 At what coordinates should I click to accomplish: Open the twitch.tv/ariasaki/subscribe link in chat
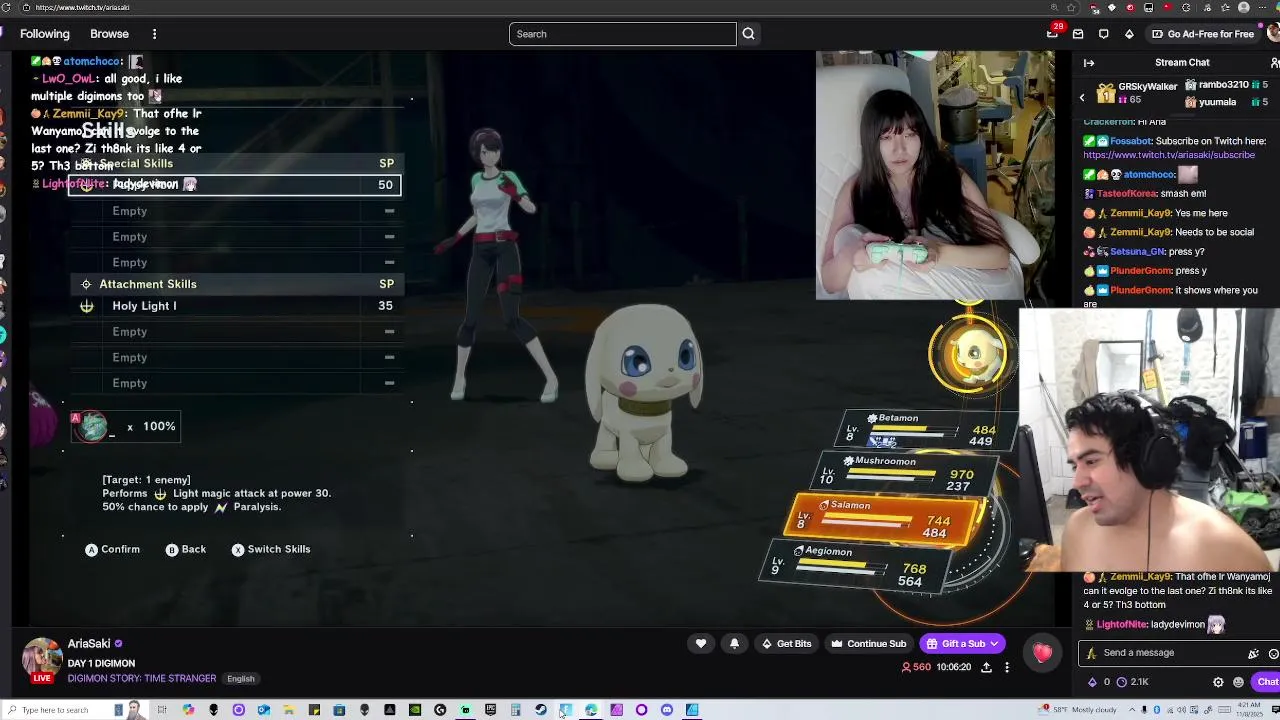[1169, 155]
